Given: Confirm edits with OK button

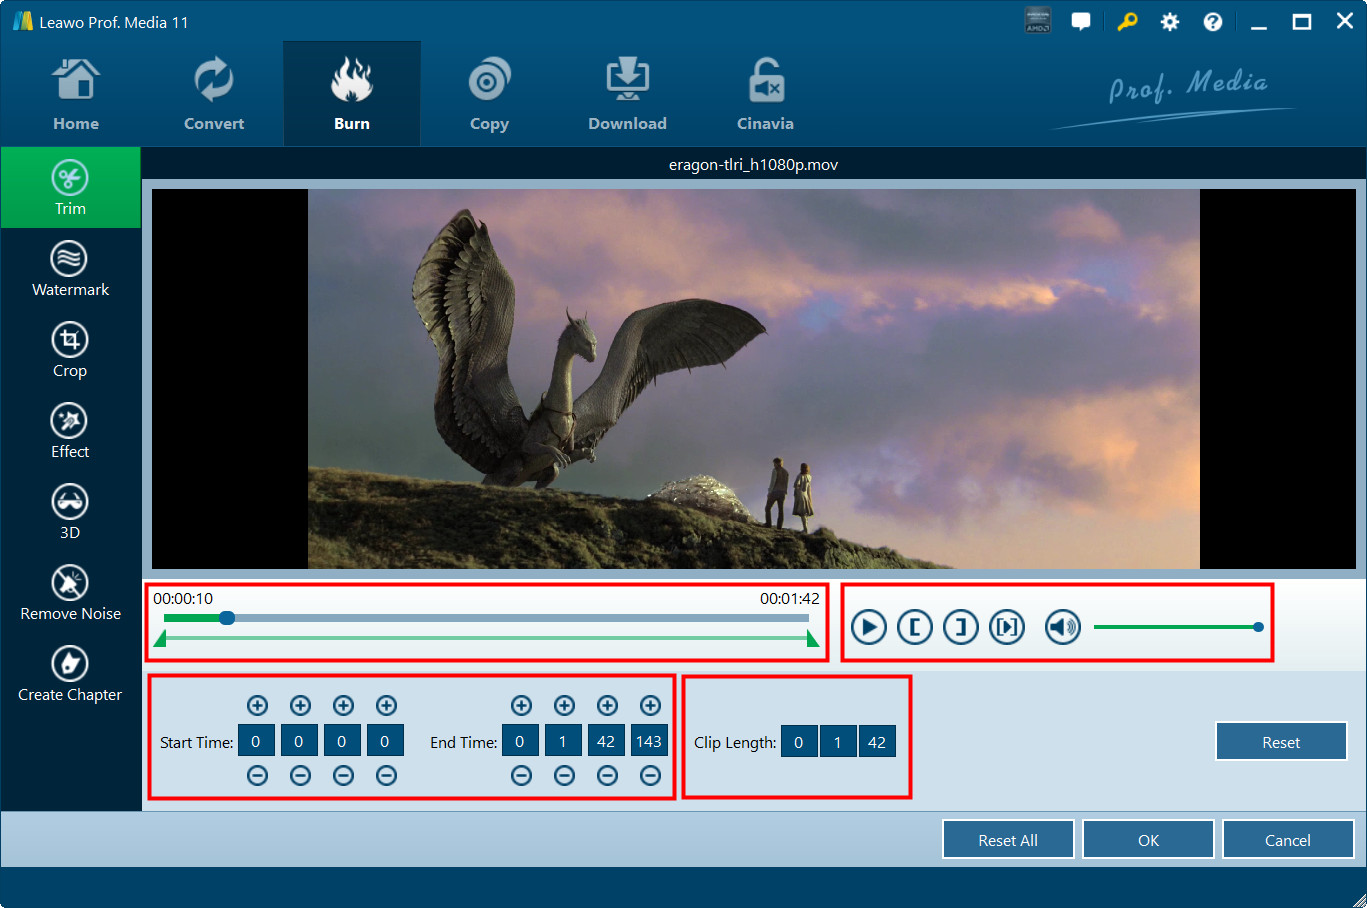Looking at the screenshot, I should 1148,840.
